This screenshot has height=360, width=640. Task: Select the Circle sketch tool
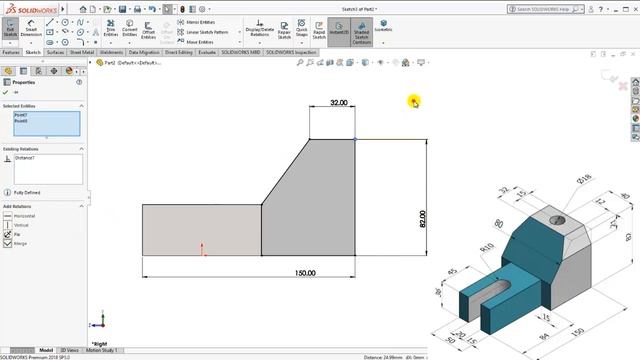65,22
